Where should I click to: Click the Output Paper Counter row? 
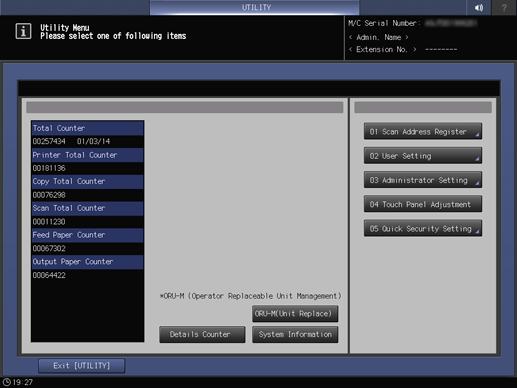coord(87,262)
